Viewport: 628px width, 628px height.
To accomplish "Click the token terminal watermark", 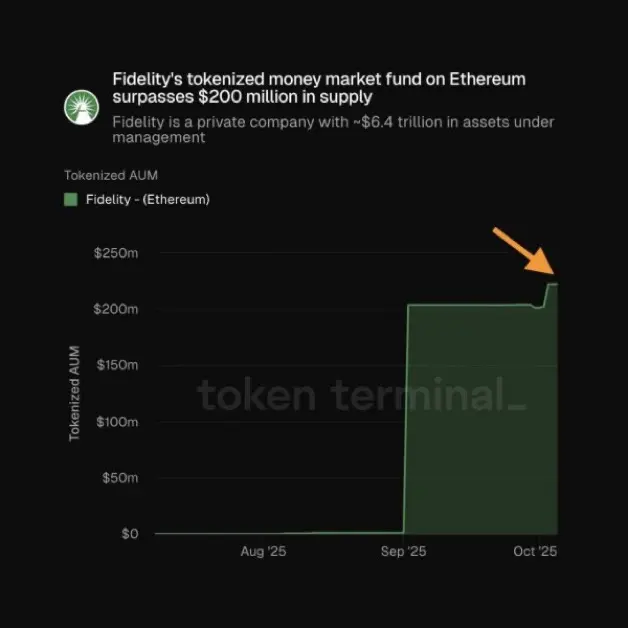I will click(362, 395).
